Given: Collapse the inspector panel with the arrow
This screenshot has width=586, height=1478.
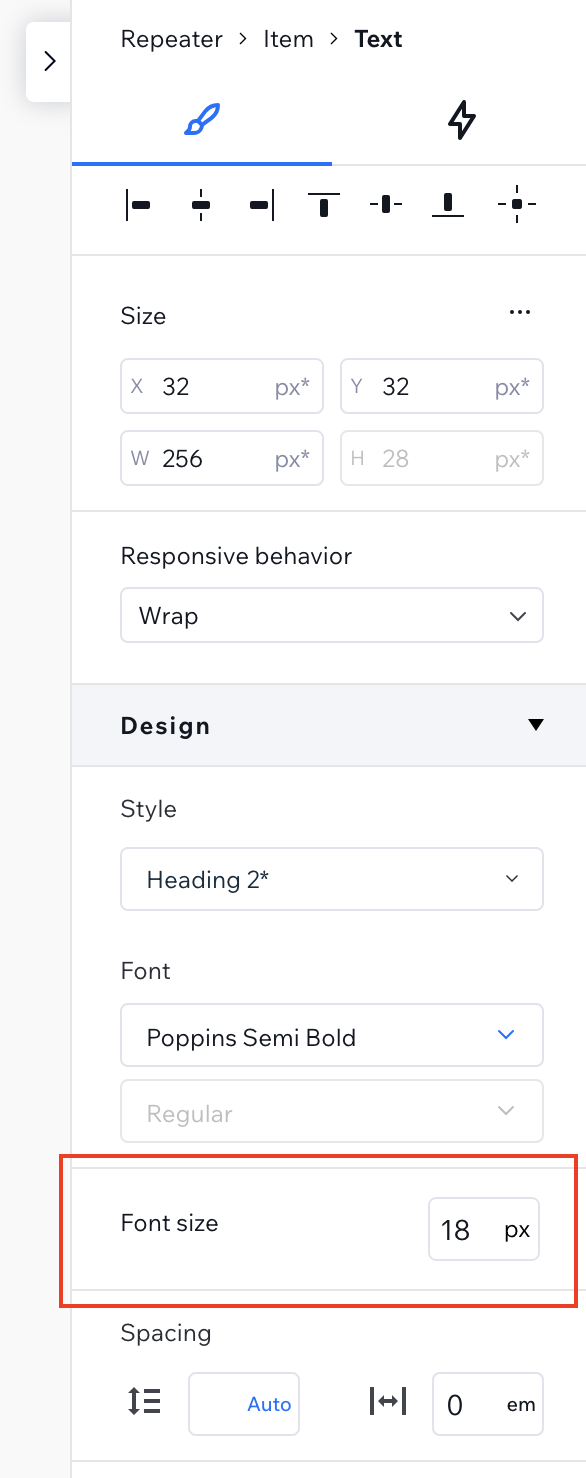Looking at the screenshot, I should tap(49, 62).
